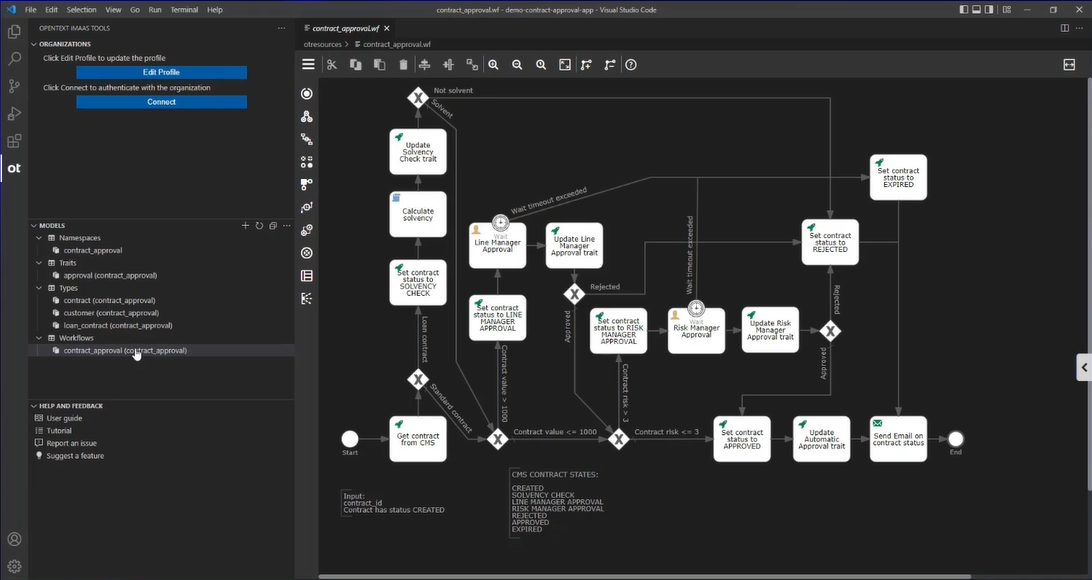Click the add plus icon in Models header

[245, 226]
